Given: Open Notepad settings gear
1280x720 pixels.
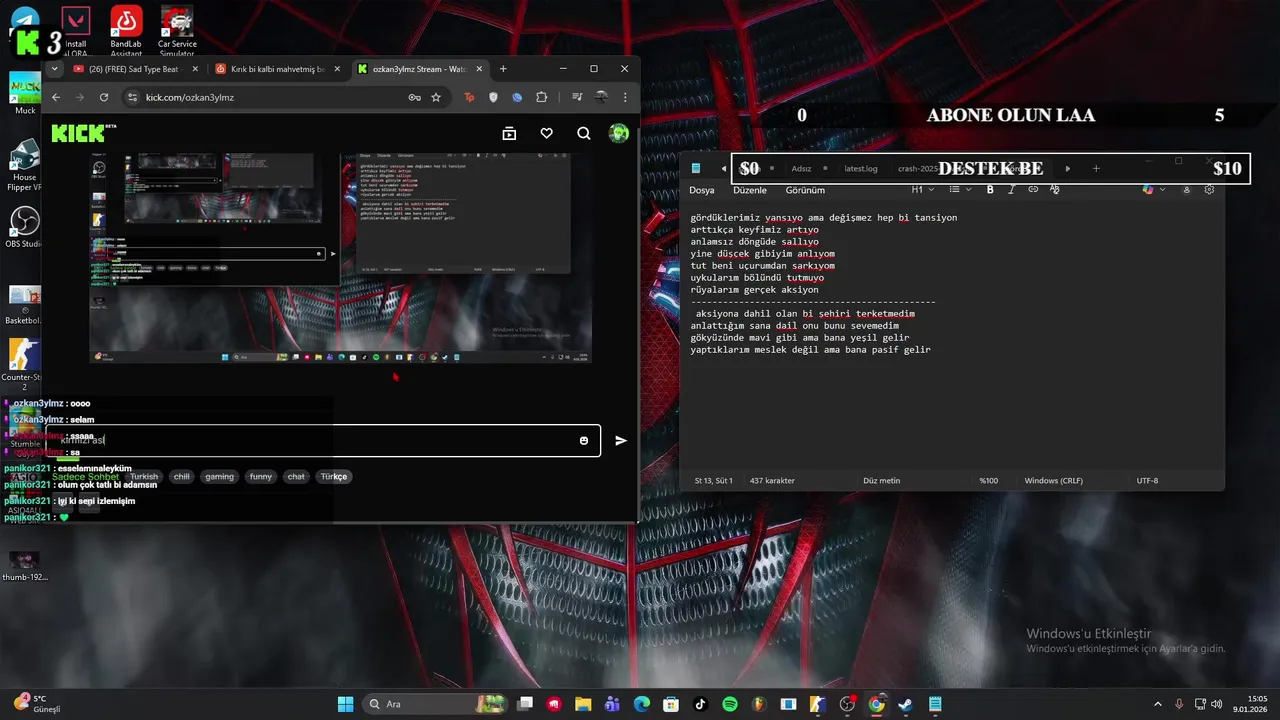Looking at the screenshot, I should click(x=1209, y=189).
